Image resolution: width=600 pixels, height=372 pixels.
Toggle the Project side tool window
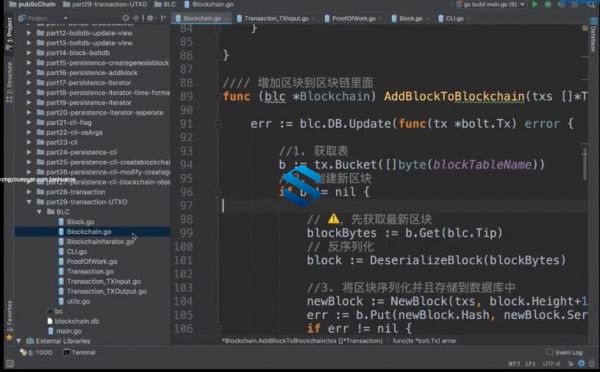[x=10, y=33]
